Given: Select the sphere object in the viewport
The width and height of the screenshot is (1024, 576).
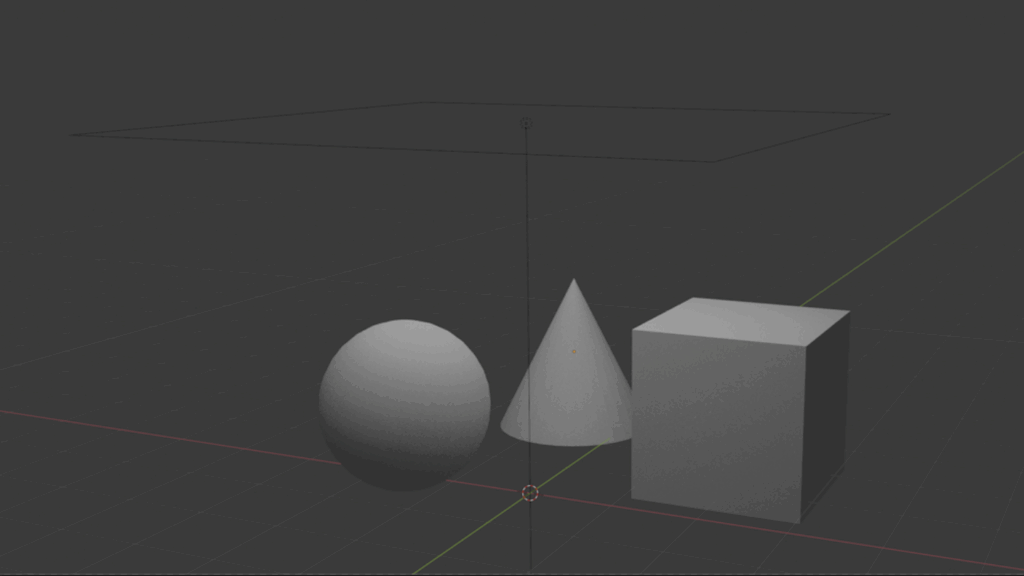Looking at the screenshot, I should point(404,404).
